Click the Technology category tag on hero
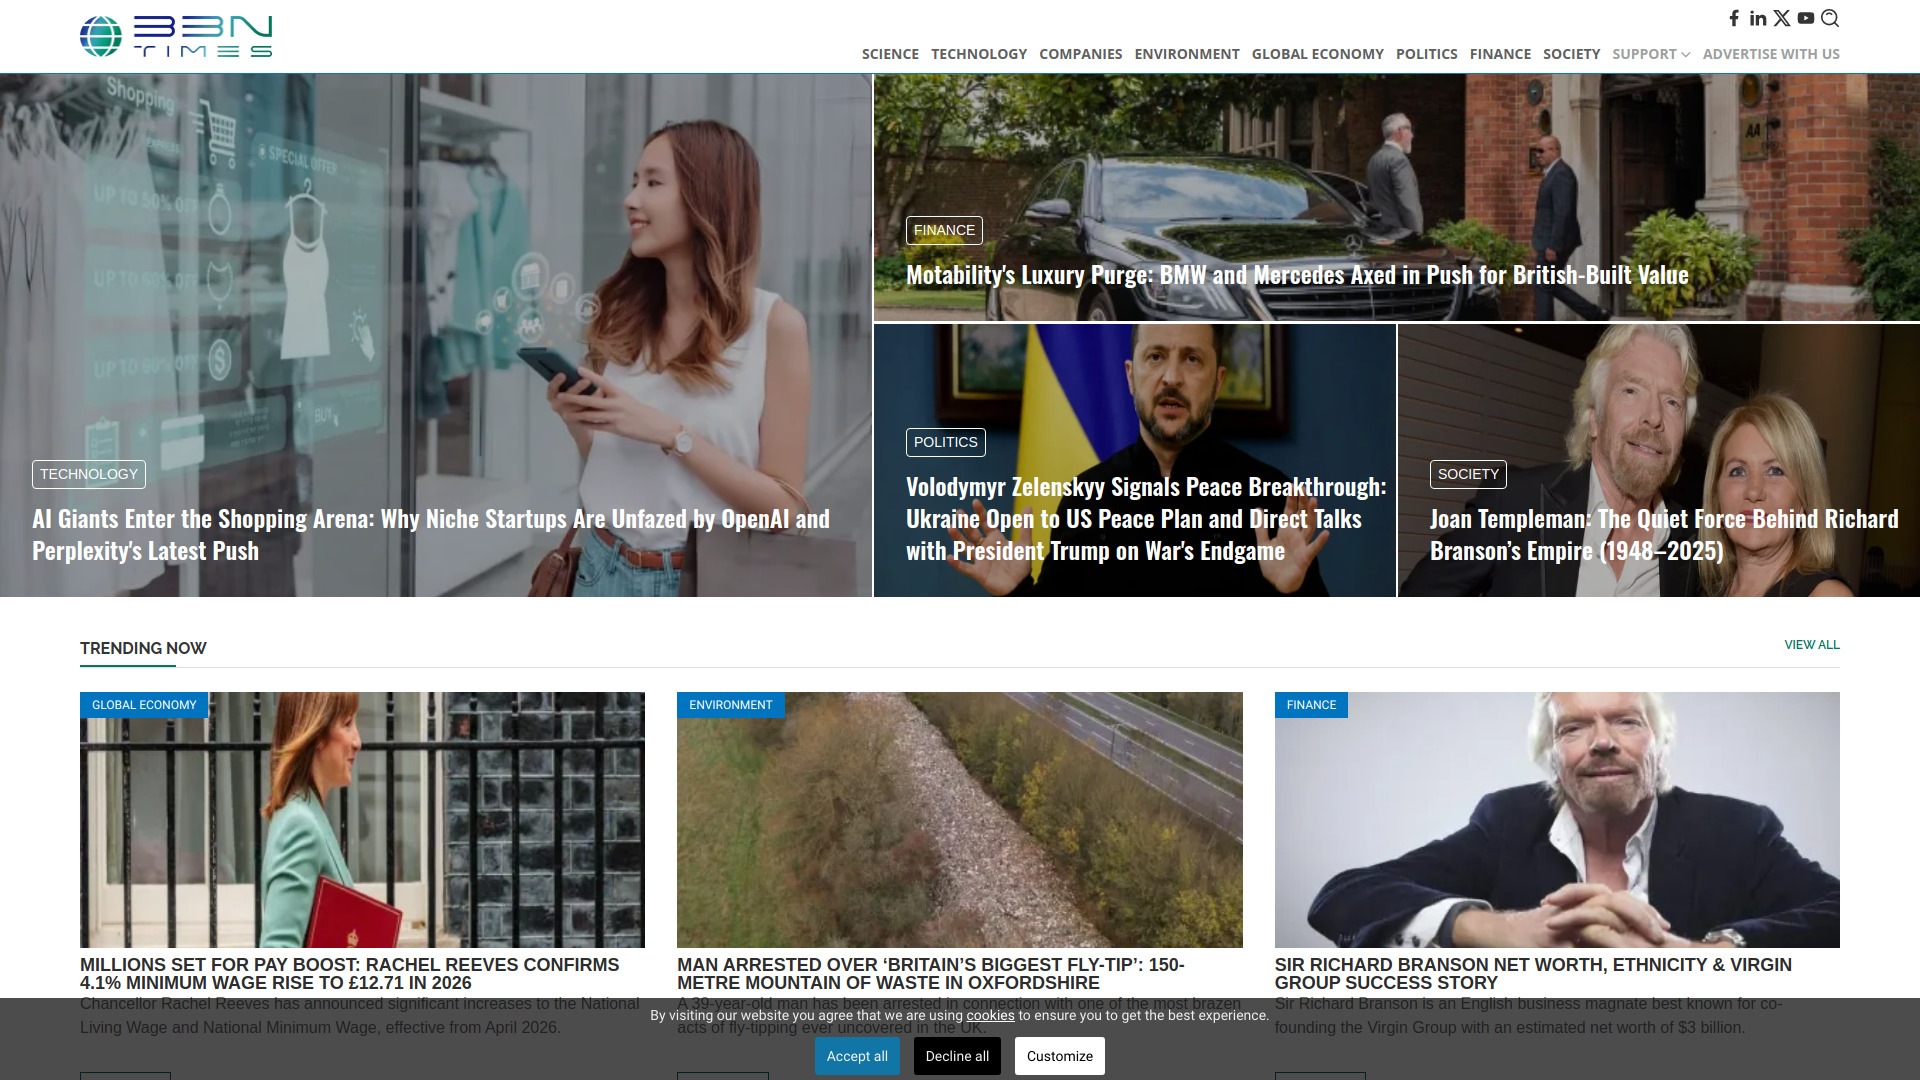The width and height of the screenshot is (1920, 1080). (89, 474)
